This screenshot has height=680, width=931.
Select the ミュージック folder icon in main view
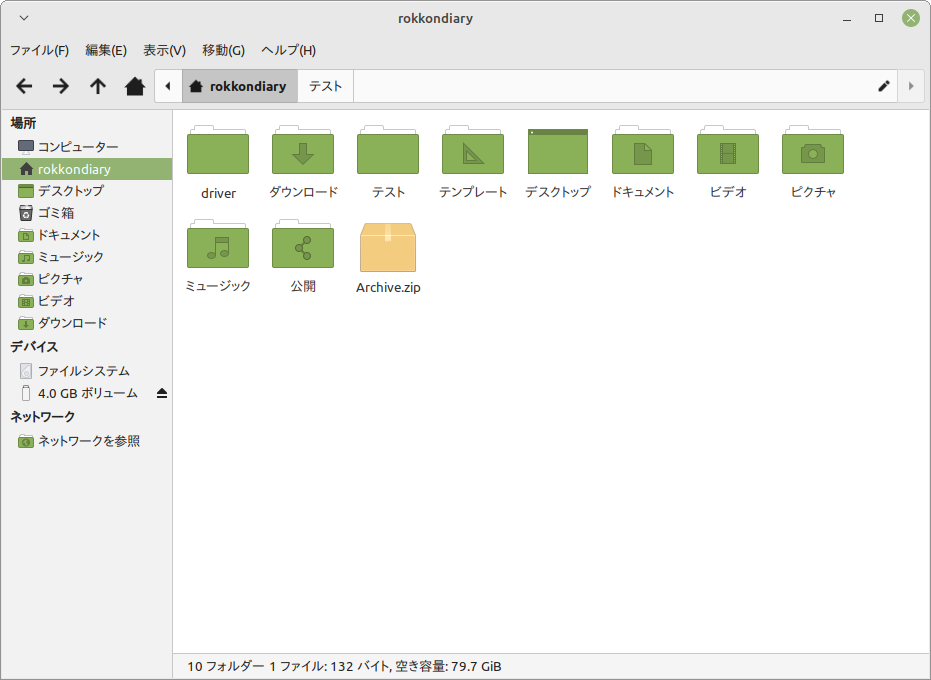[218, 244]
